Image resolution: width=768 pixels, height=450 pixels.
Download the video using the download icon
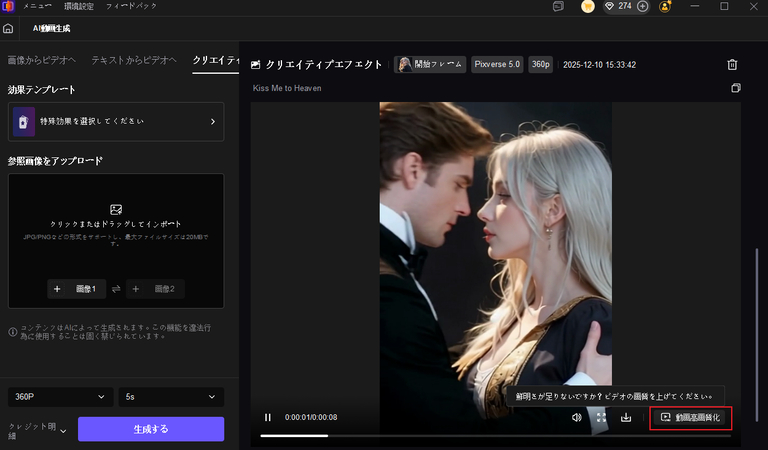626,418
